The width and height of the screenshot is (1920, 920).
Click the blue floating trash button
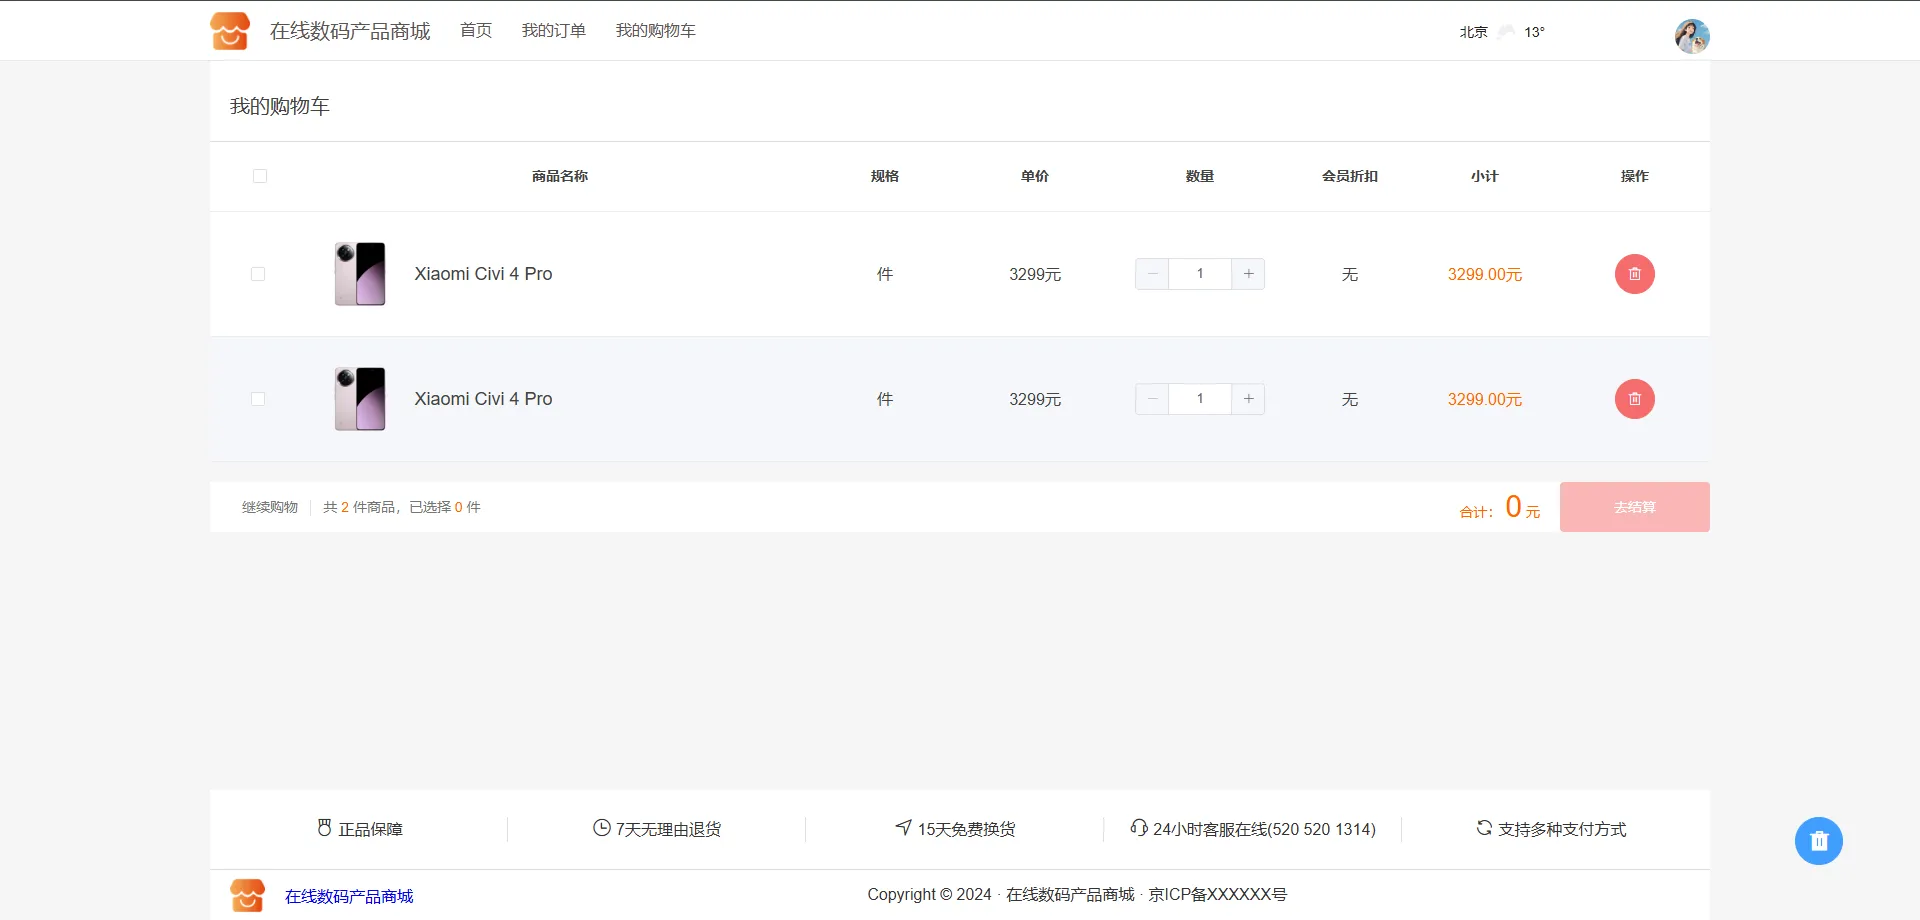click(1818, 841)
